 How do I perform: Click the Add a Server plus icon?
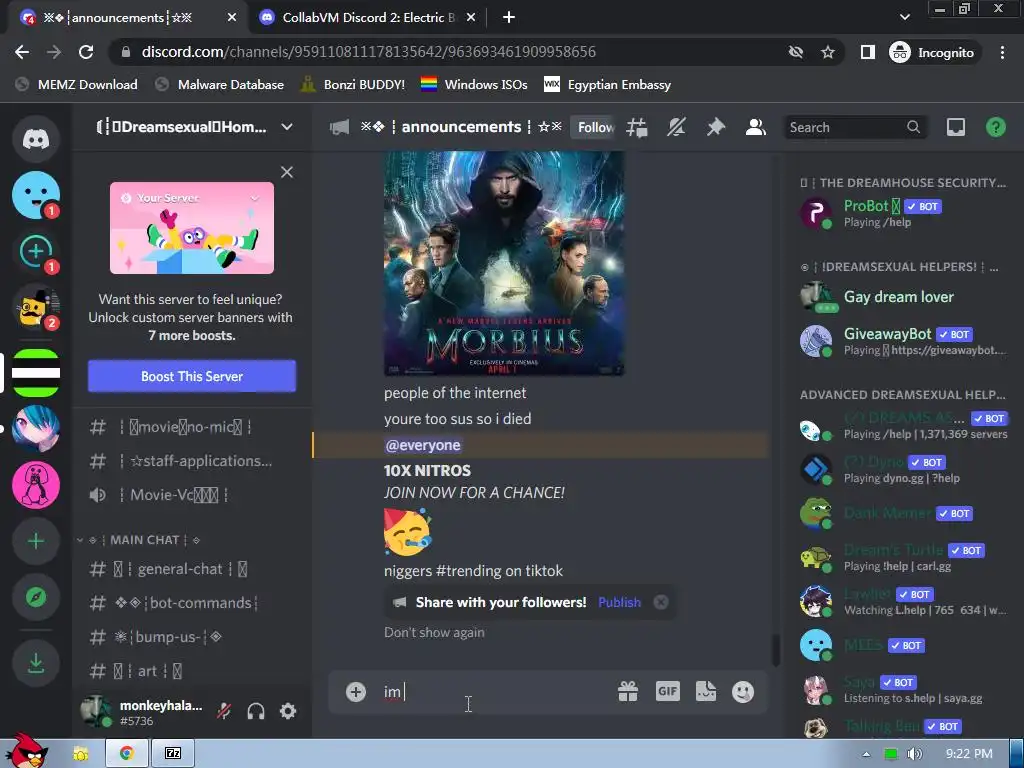[36, 541]
